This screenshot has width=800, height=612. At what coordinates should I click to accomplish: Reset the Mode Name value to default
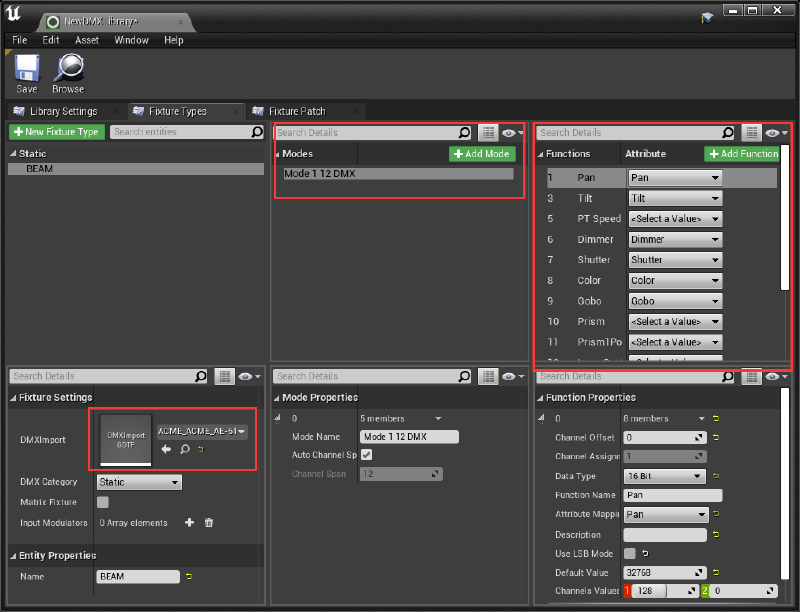pos(467,437)
